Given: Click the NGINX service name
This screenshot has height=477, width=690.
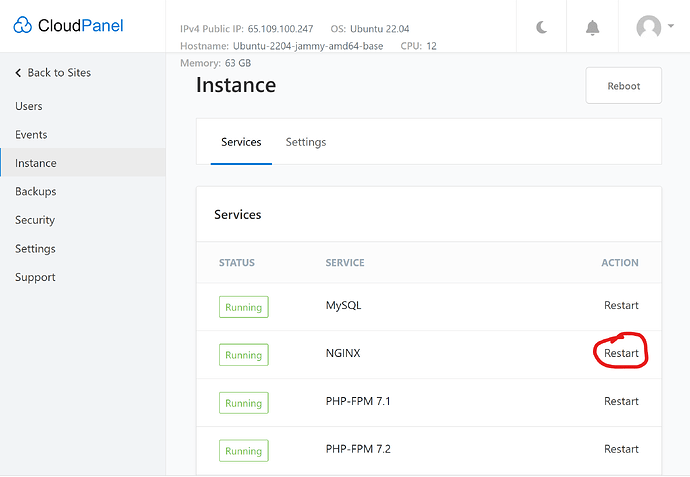Looking at the screenshot, I should tap(343, 353).
